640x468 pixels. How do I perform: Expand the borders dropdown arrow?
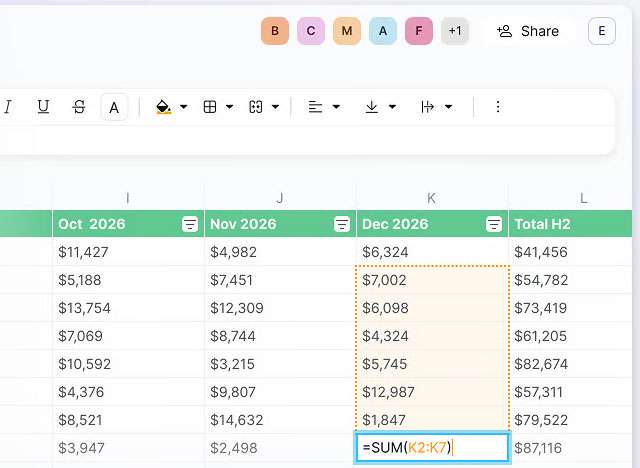(x=229, y=107)
